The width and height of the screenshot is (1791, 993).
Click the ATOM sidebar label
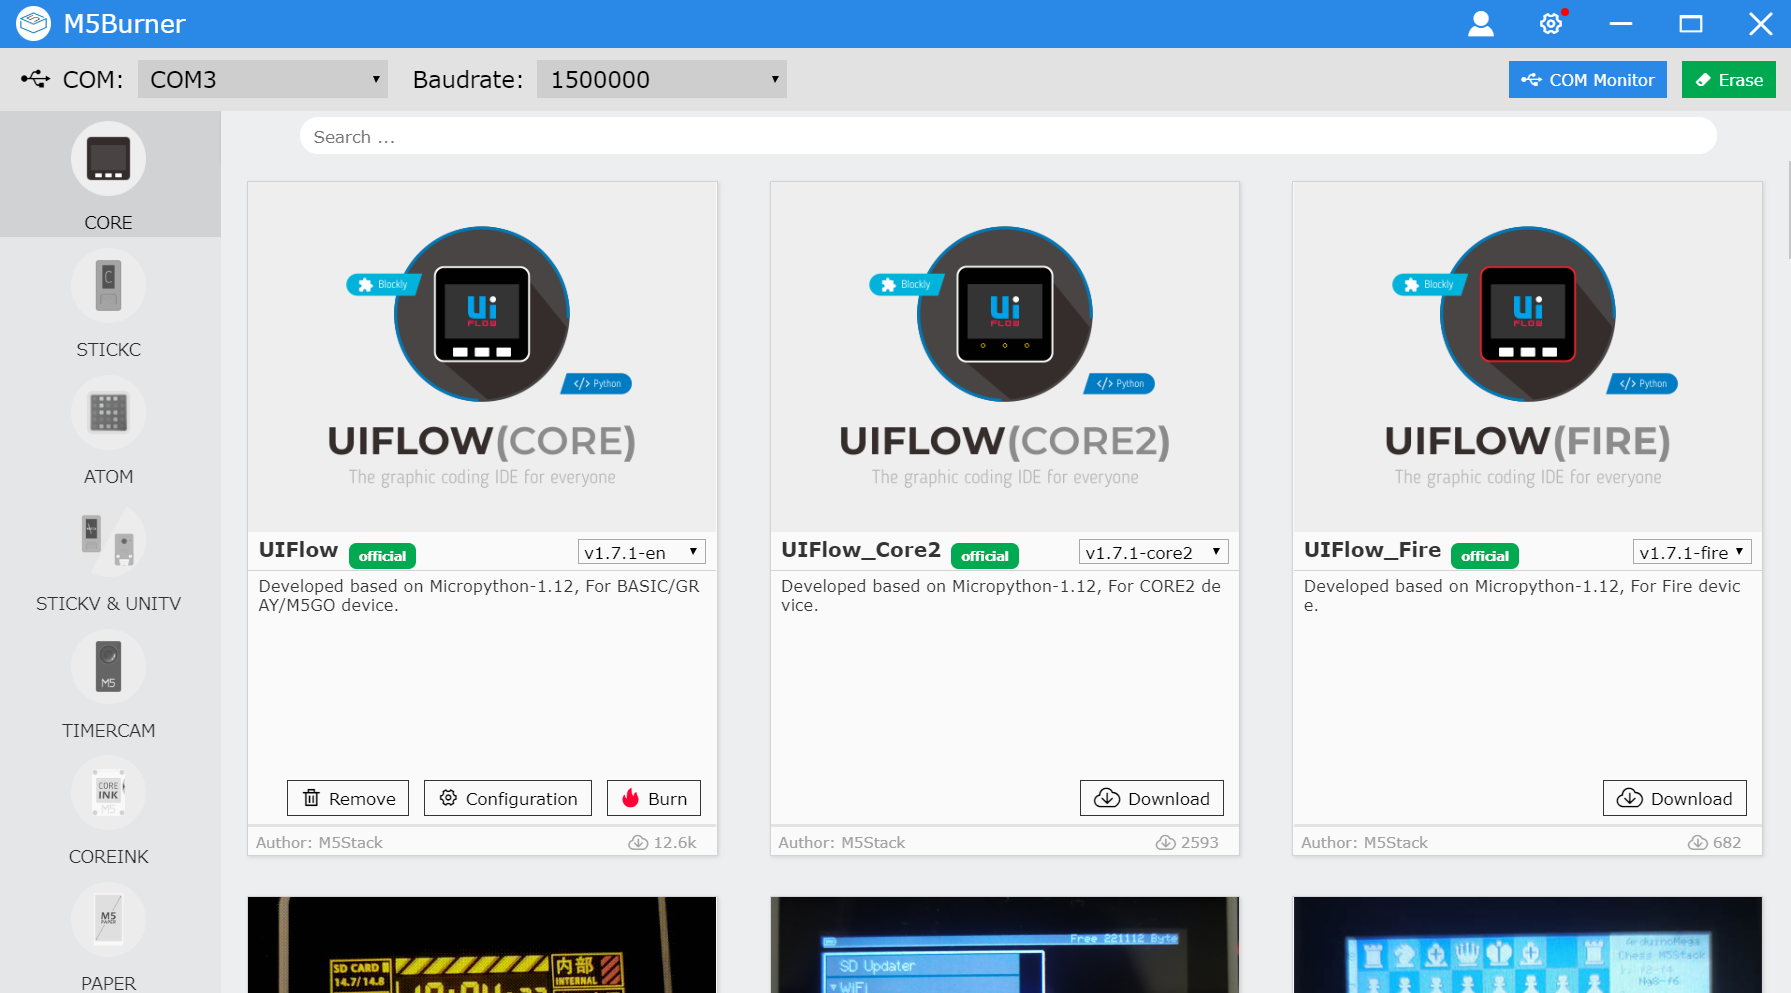tap(108, 477)
